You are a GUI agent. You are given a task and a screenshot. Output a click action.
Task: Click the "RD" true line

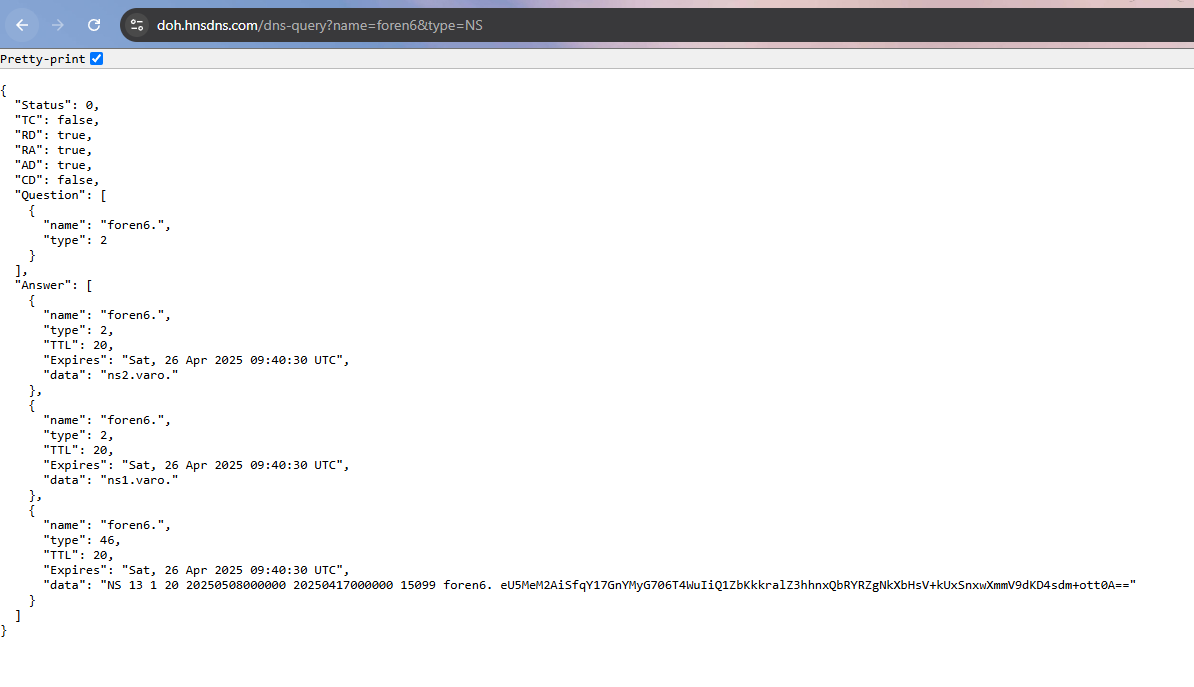pyautogui.click(x=53, y=135)
